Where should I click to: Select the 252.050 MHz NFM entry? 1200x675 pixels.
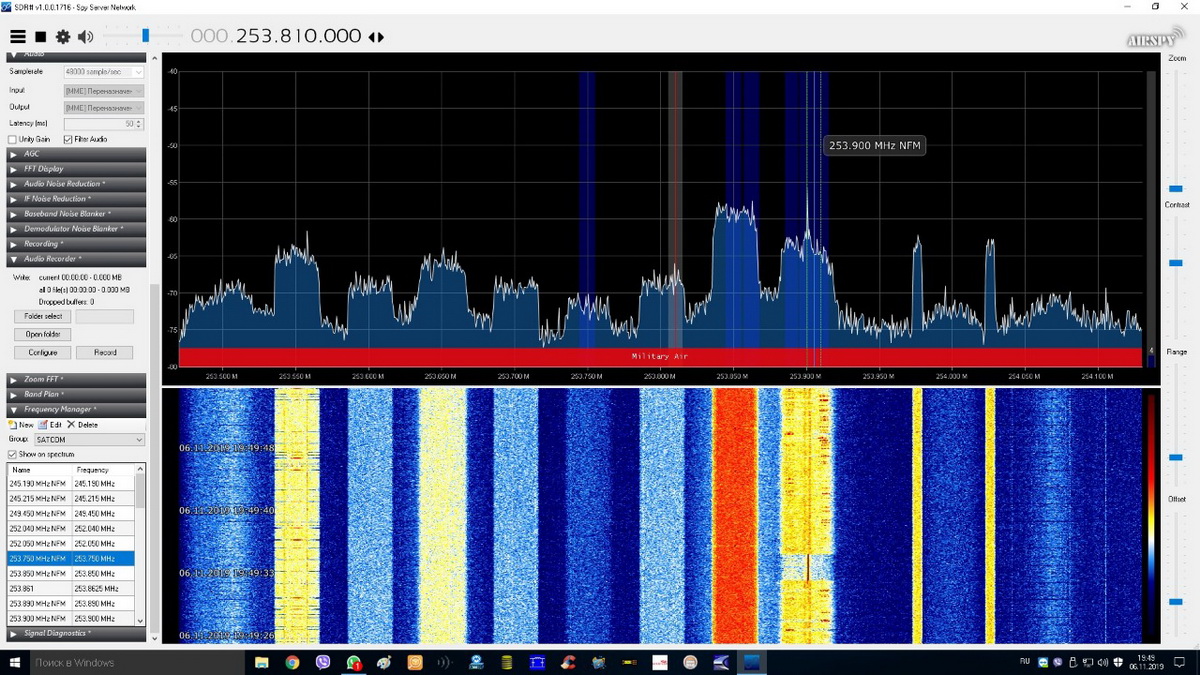[x=71, y=543]
